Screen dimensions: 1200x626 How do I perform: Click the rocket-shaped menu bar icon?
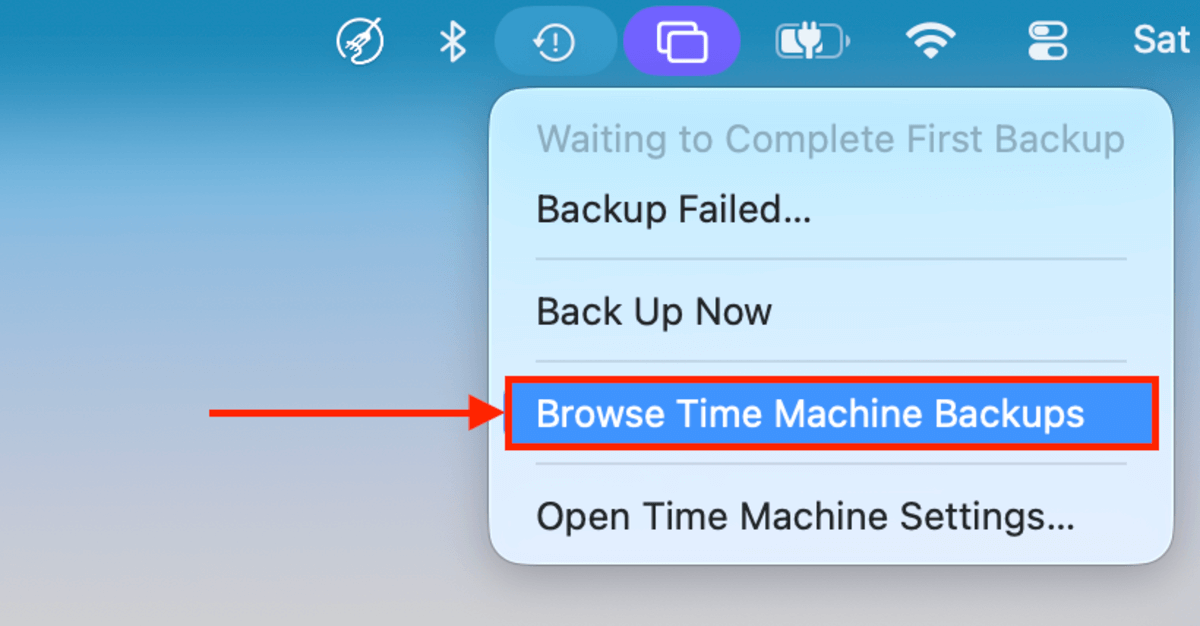360,40
